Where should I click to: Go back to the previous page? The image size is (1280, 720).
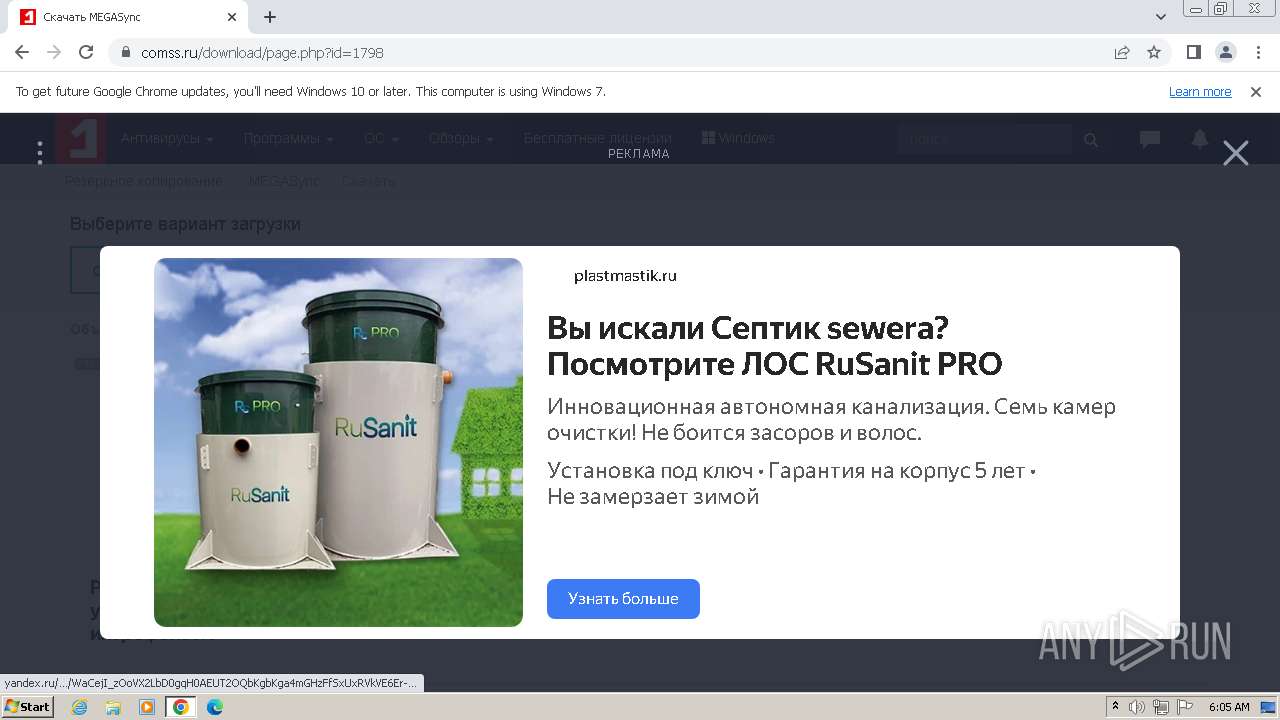[x=22, y=52]
